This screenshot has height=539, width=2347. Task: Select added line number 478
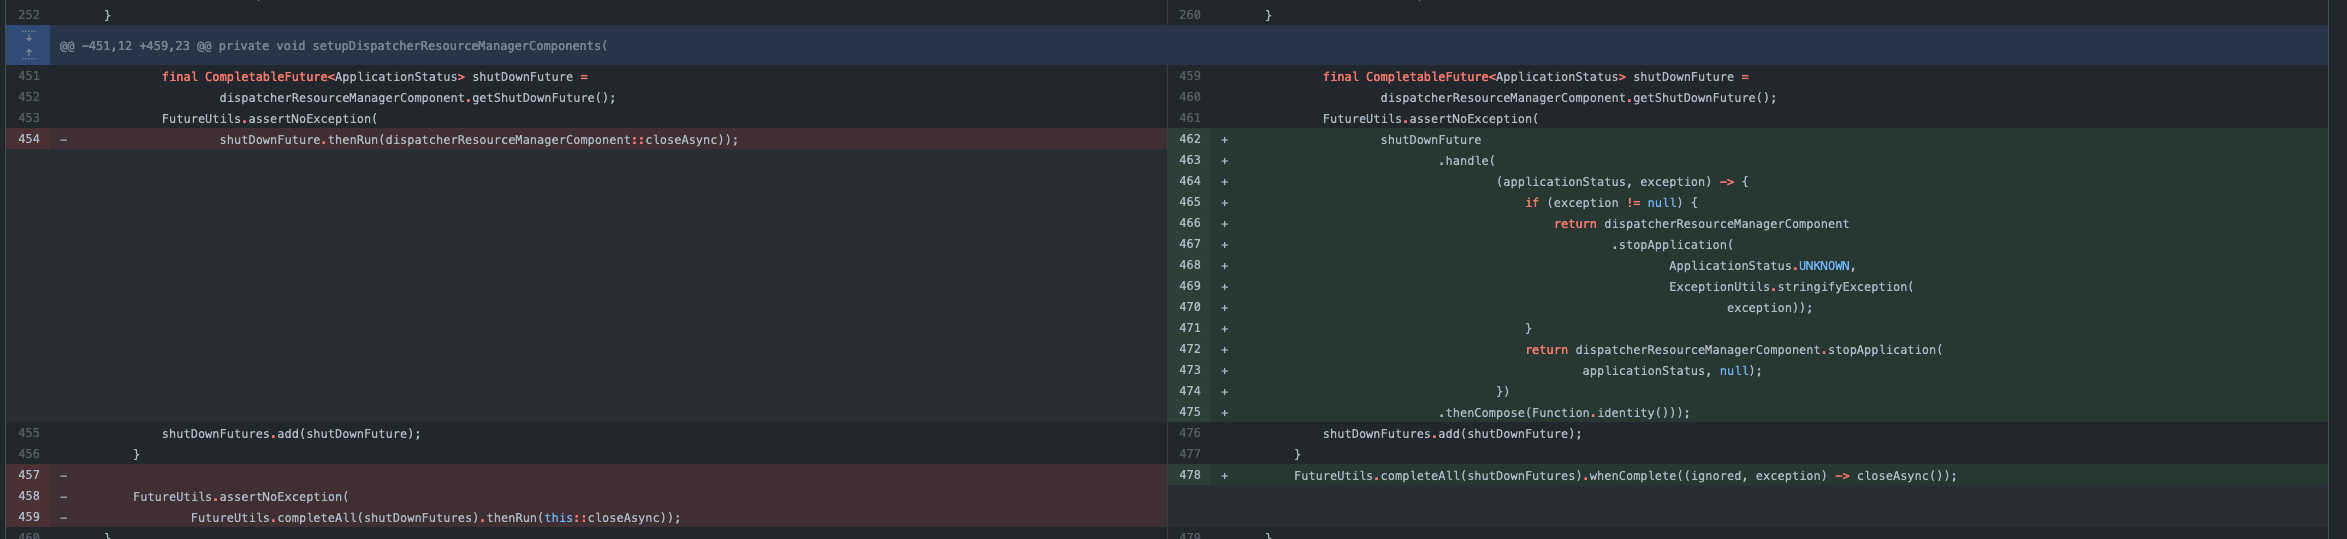pyautogui.click(x=1190, y=476)
